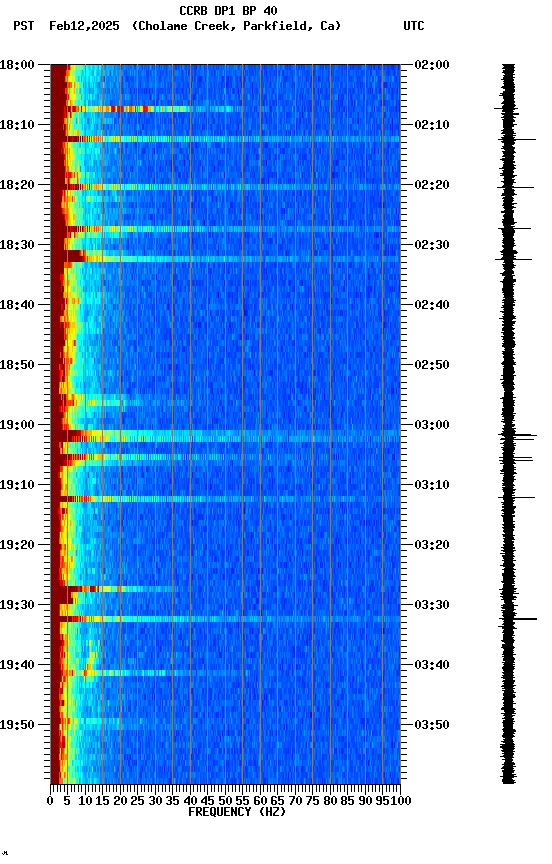Click the seismogram spike near 02:12 UTC
This screenshot has width=552, height=864.
517,139
